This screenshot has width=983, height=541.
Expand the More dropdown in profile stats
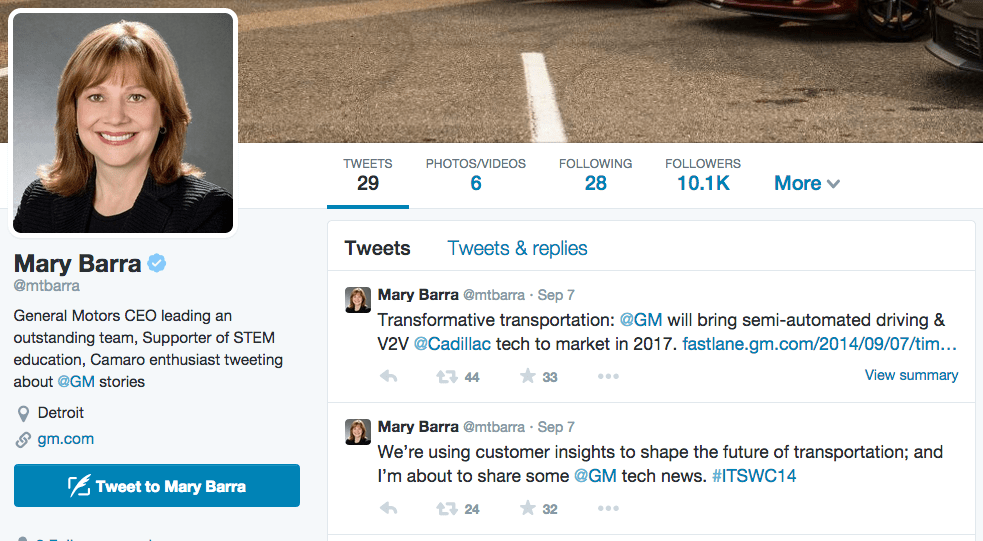[x=806, y=183]
